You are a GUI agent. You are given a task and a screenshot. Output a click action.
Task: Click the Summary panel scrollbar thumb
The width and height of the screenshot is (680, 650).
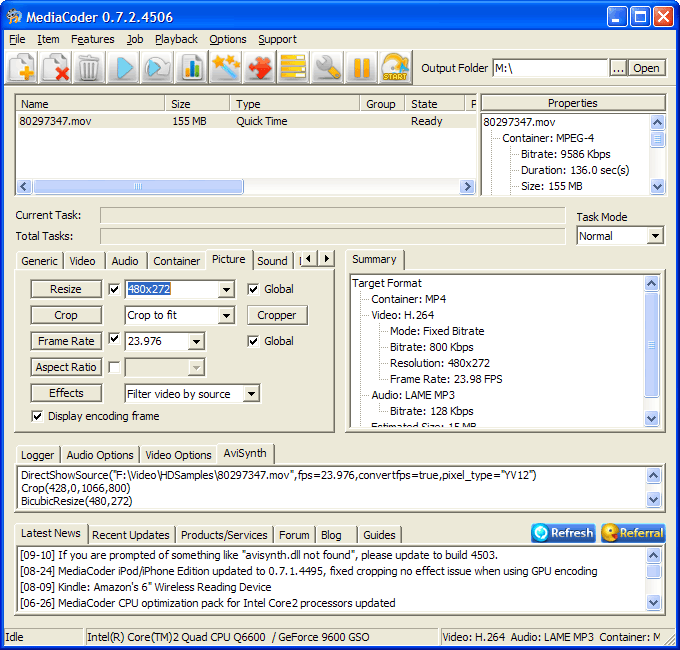point(651,345)
